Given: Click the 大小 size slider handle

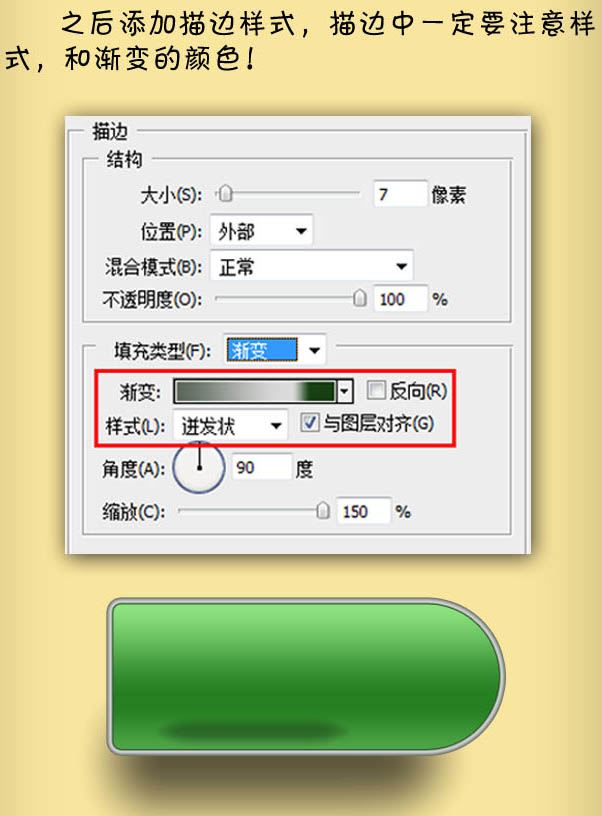Looking at the screenshot, I should (x=225, y=194).
